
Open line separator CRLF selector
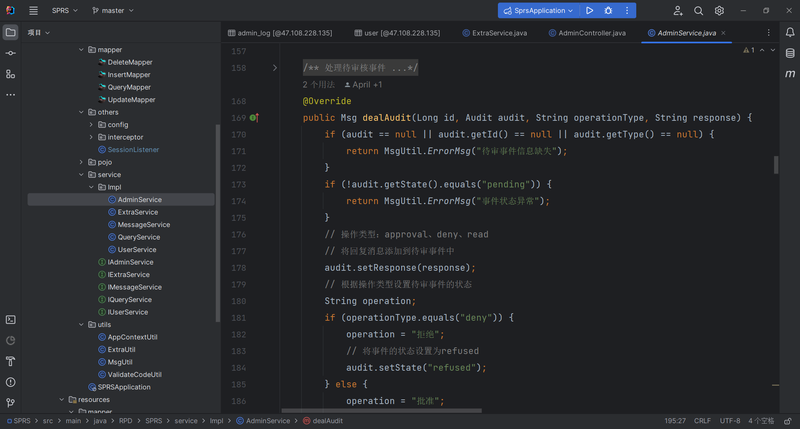(702, 421)
